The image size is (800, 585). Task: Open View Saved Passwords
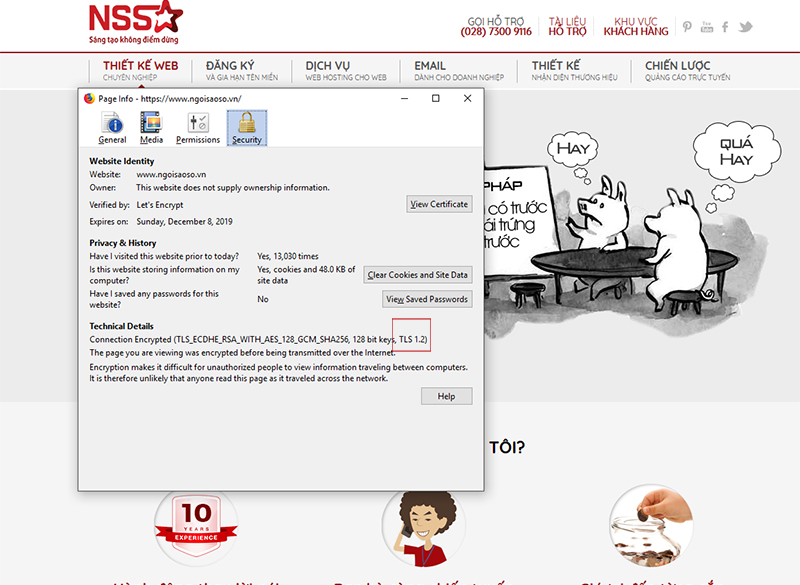pos(427,299)
